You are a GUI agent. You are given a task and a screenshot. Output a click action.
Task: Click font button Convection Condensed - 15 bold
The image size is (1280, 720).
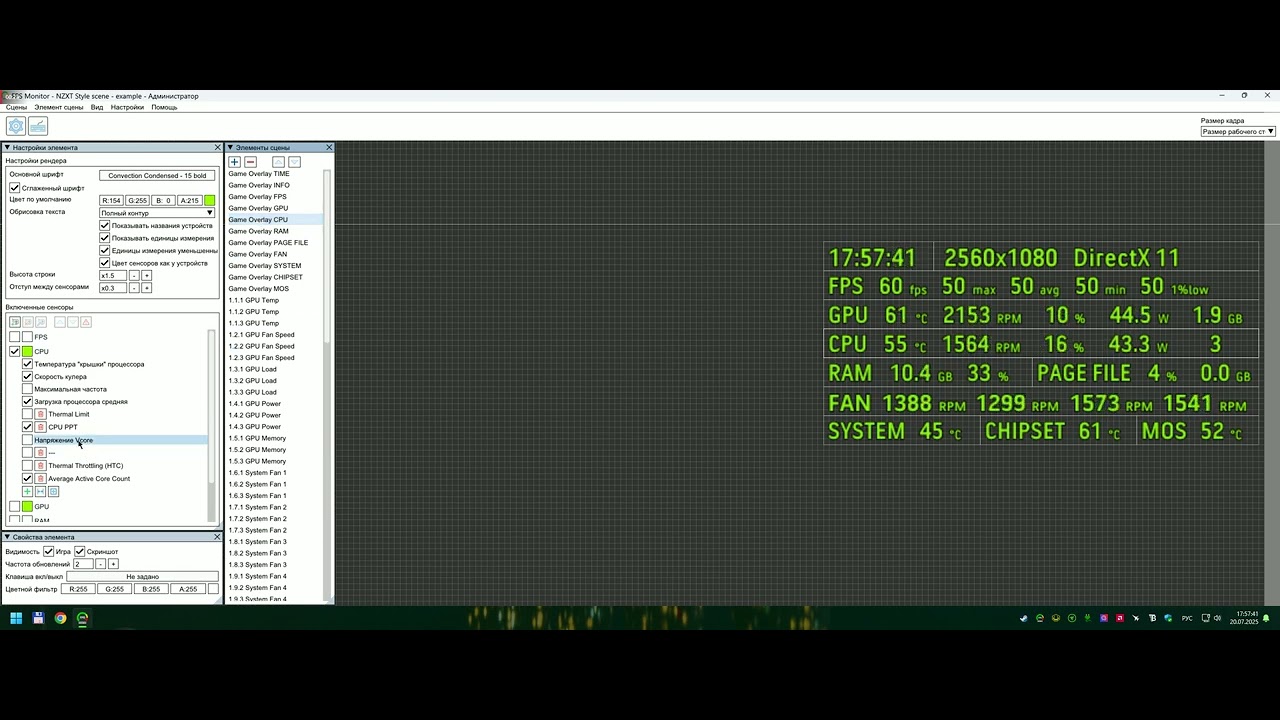[x=157, y=176]
